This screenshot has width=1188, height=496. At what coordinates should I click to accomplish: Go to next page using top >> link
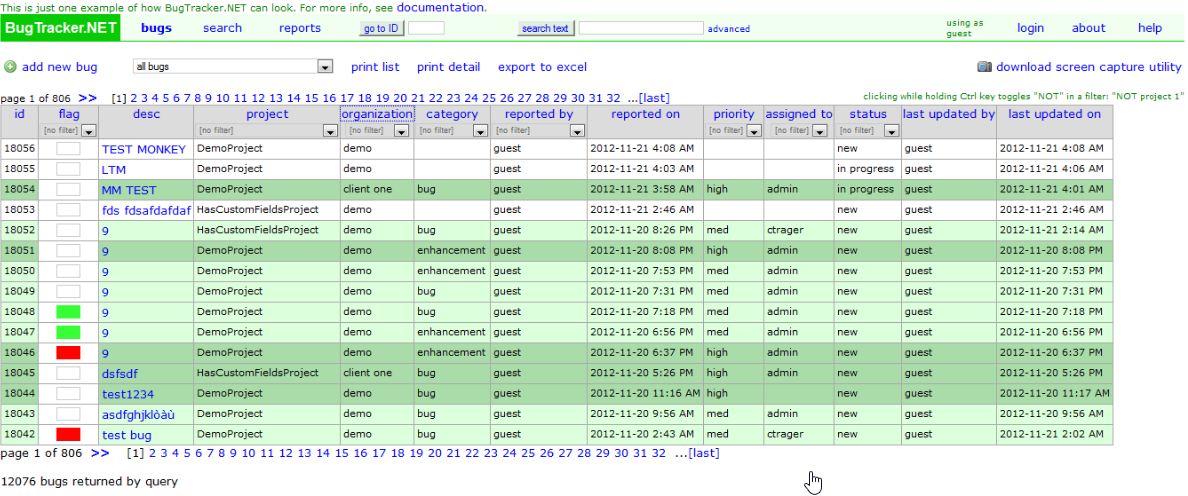coord(87,98)
